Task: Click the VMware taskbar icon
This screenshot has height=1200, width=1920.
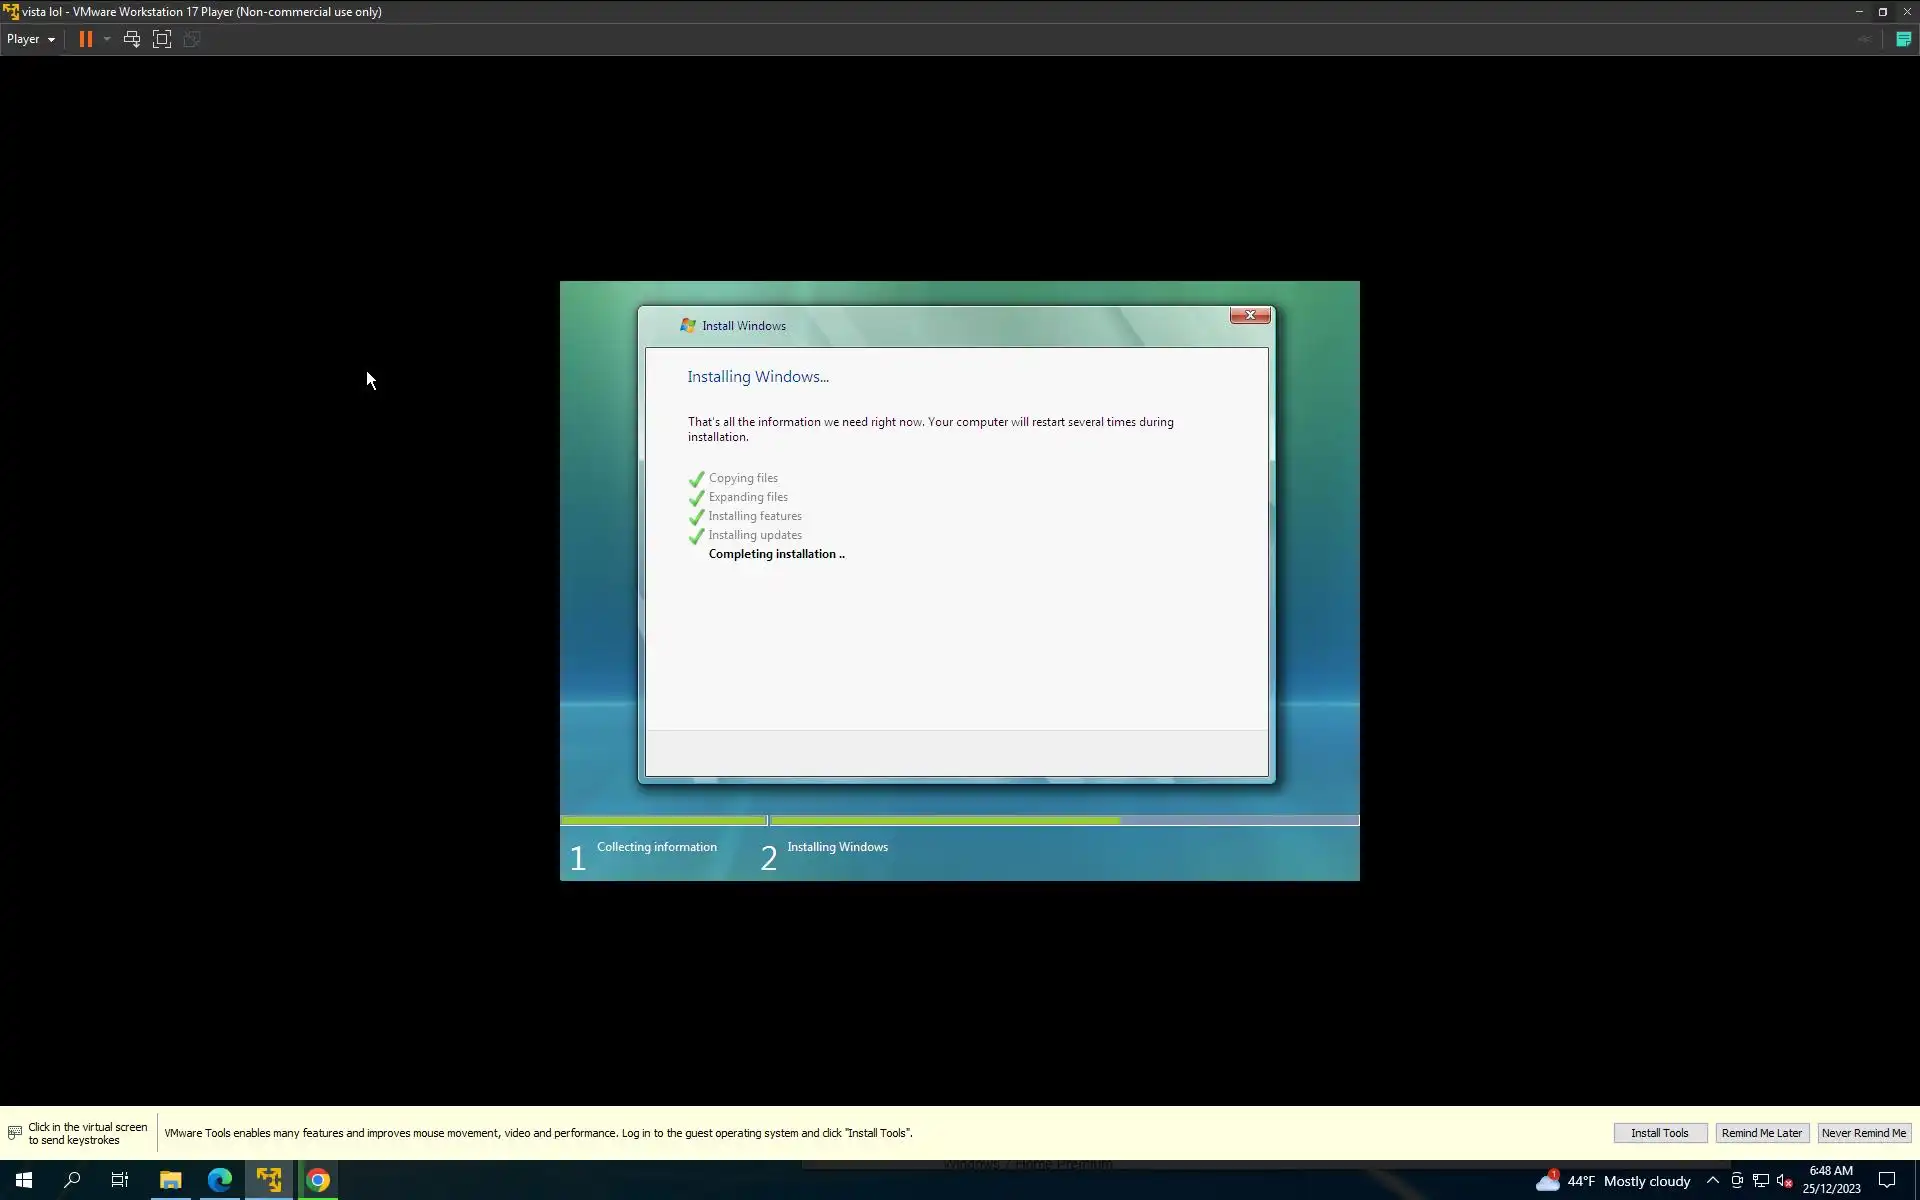Action: pos(269,1180)
